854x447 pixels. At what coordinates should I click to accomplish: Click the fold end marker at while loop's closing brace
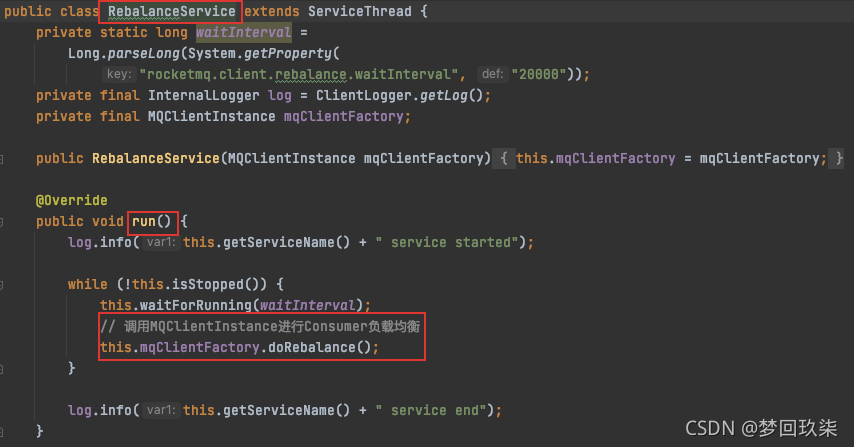4,368
